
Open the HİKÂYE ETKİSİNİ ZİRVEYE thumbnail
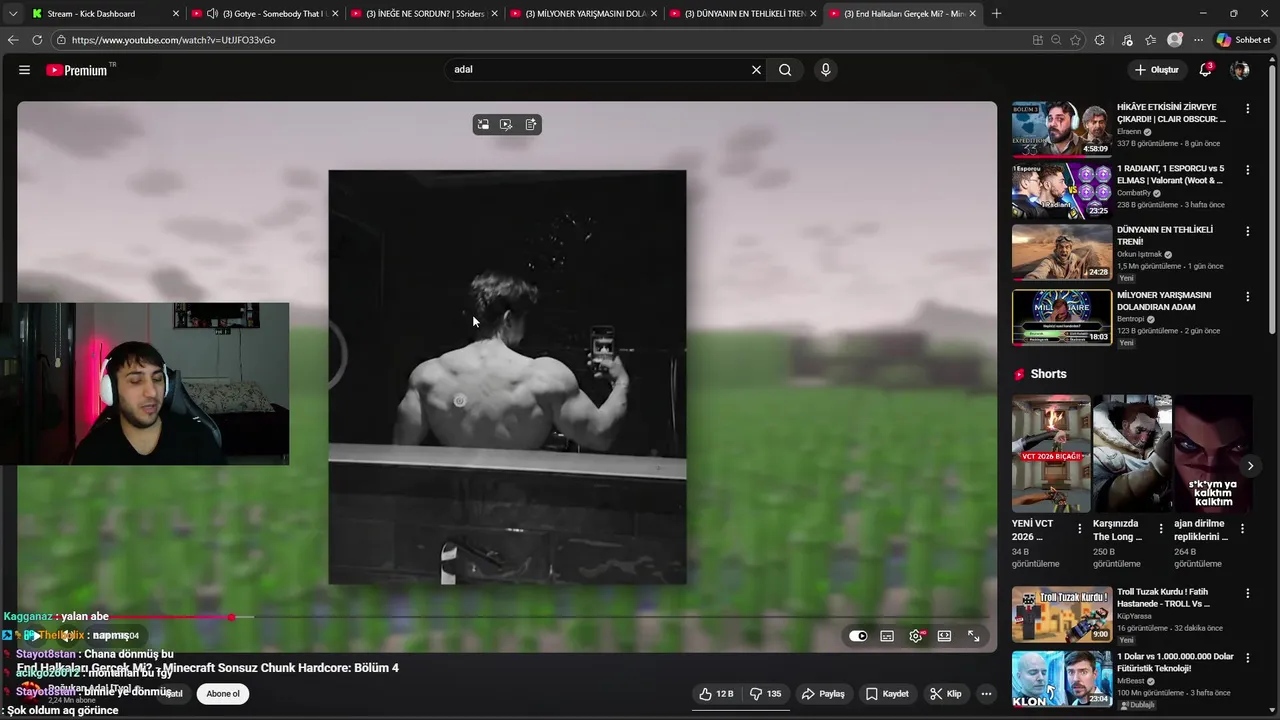tap(1061, 129)
